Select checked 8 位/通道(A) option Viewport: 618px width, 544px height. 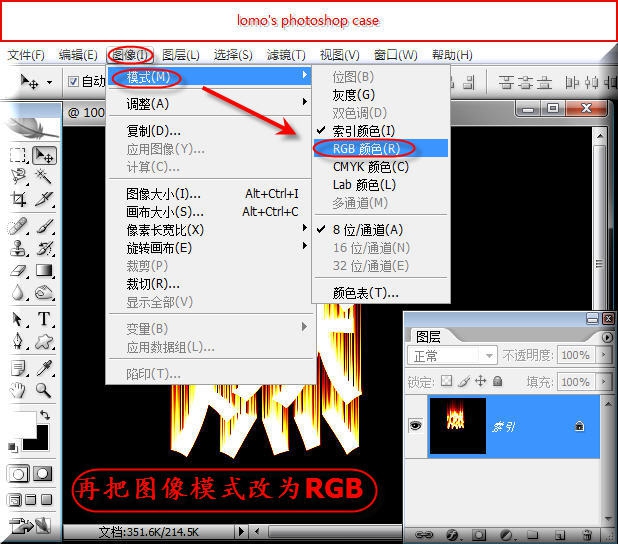[381, 229]
